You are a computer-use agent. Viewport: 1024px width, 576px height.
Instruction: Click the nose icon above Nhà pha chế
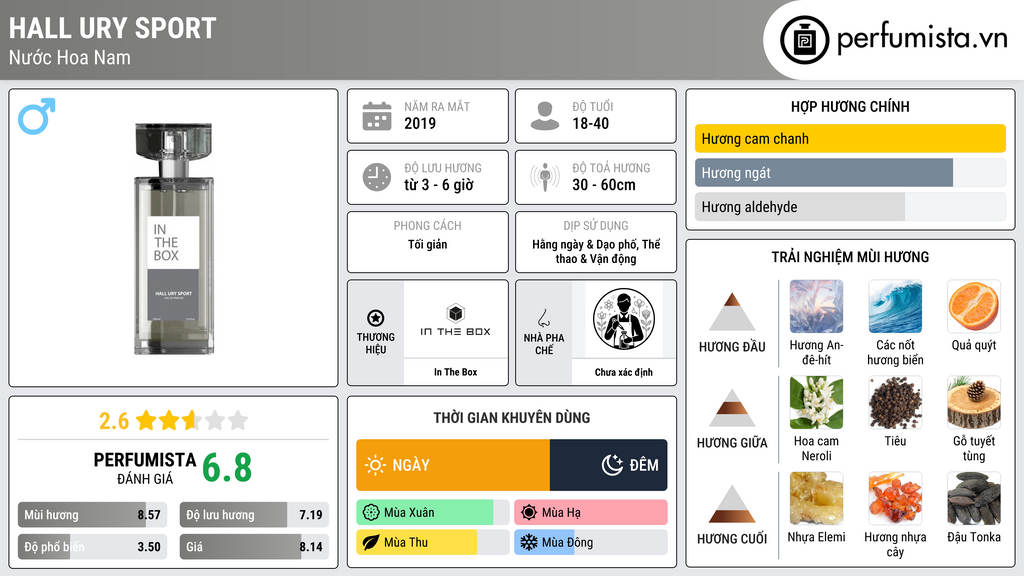point(543,318)
